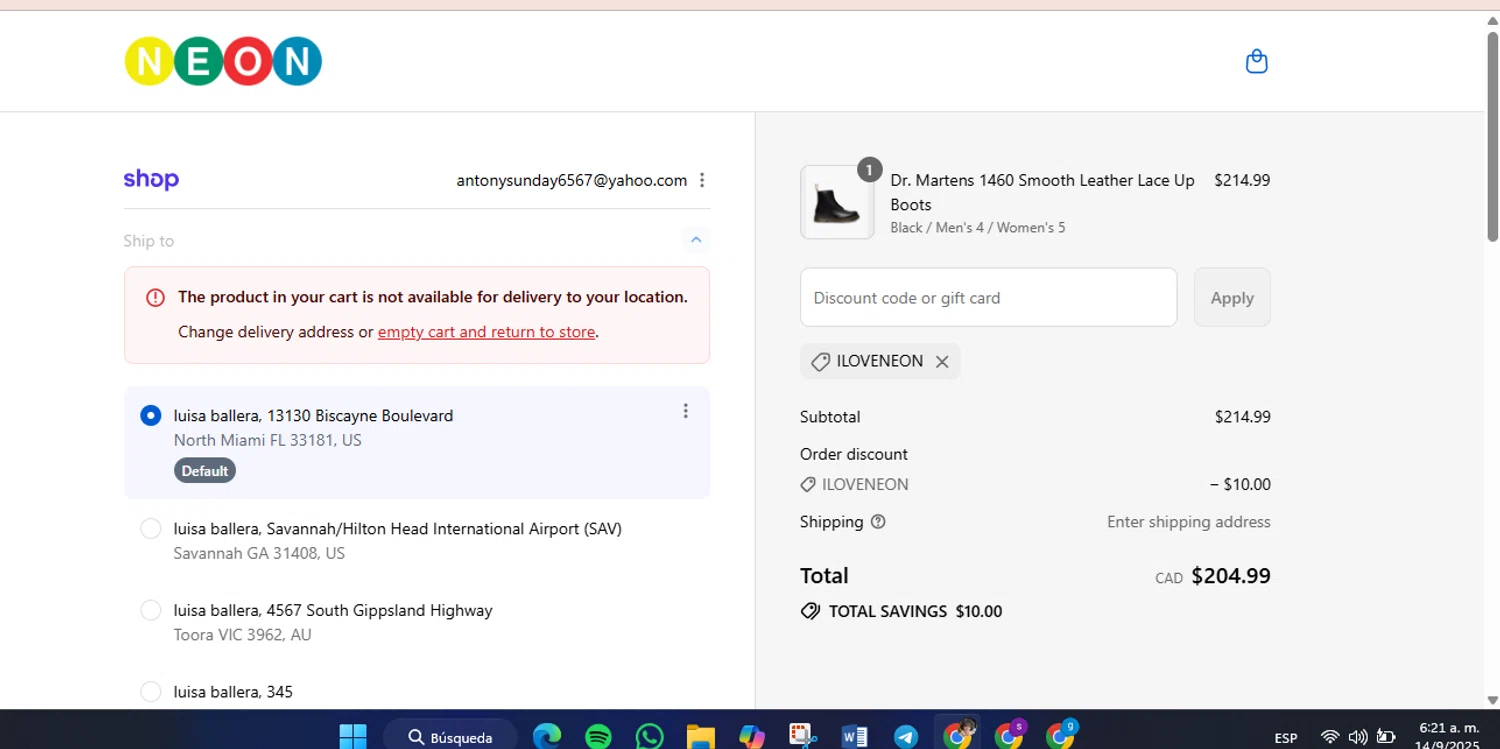
Task: Click the Shop logo
Action: (x=151, y=180)
